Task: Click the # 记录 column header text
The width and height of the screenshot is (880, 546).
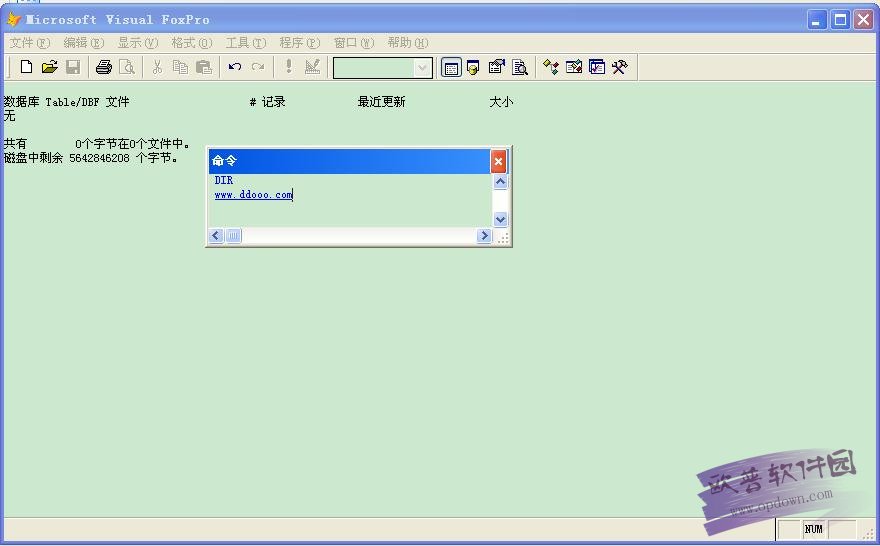Action: point(268,102)
